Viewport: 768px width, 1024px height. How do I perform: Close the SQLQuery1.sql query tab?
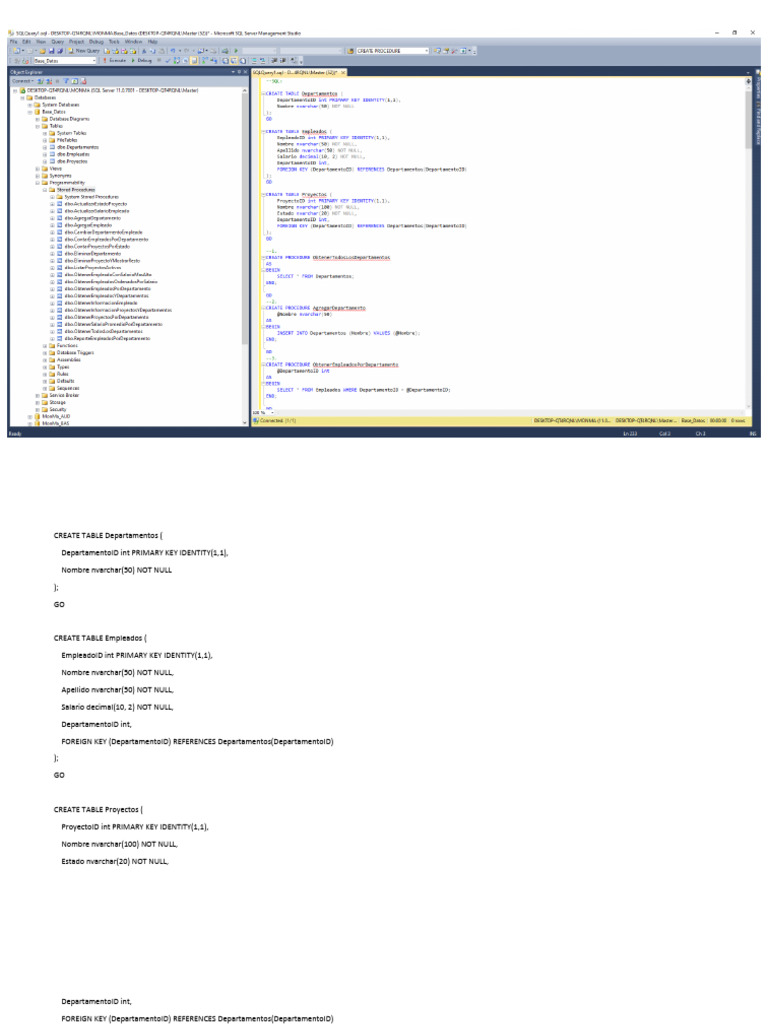[343, 72]
